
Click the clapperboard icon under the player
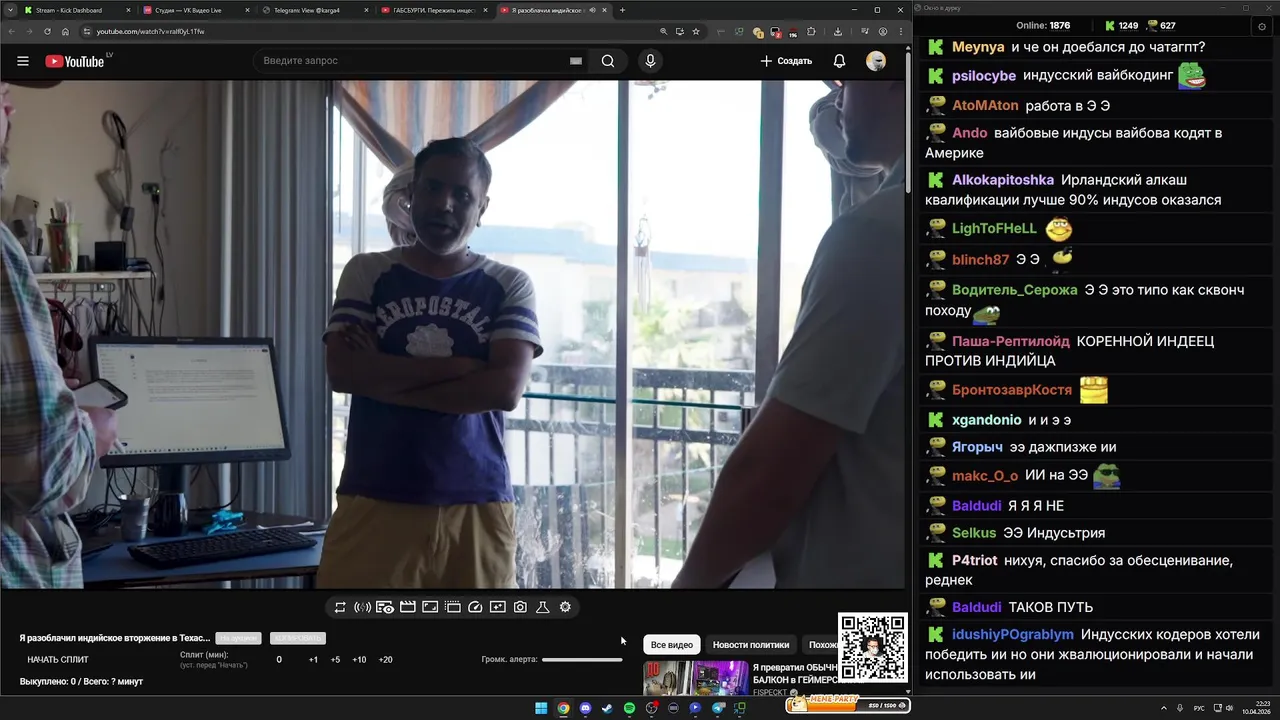tap(407, 607)
